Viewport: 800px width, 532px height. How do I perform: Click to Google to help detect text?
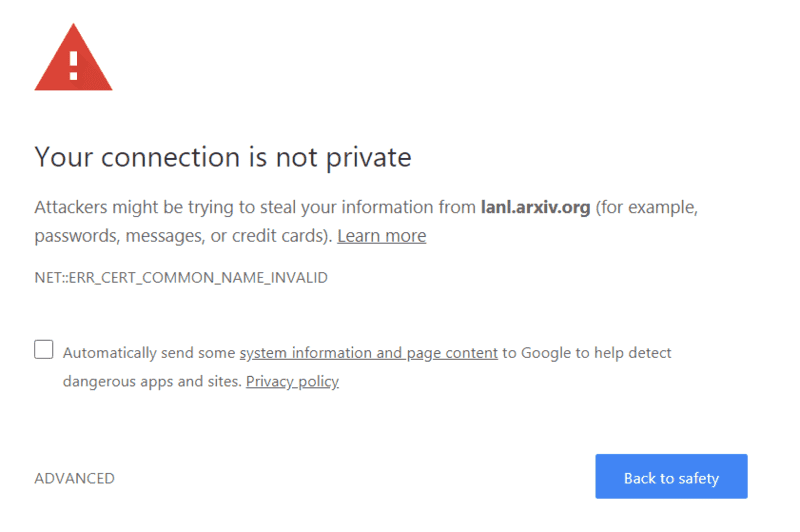point(587,353)
